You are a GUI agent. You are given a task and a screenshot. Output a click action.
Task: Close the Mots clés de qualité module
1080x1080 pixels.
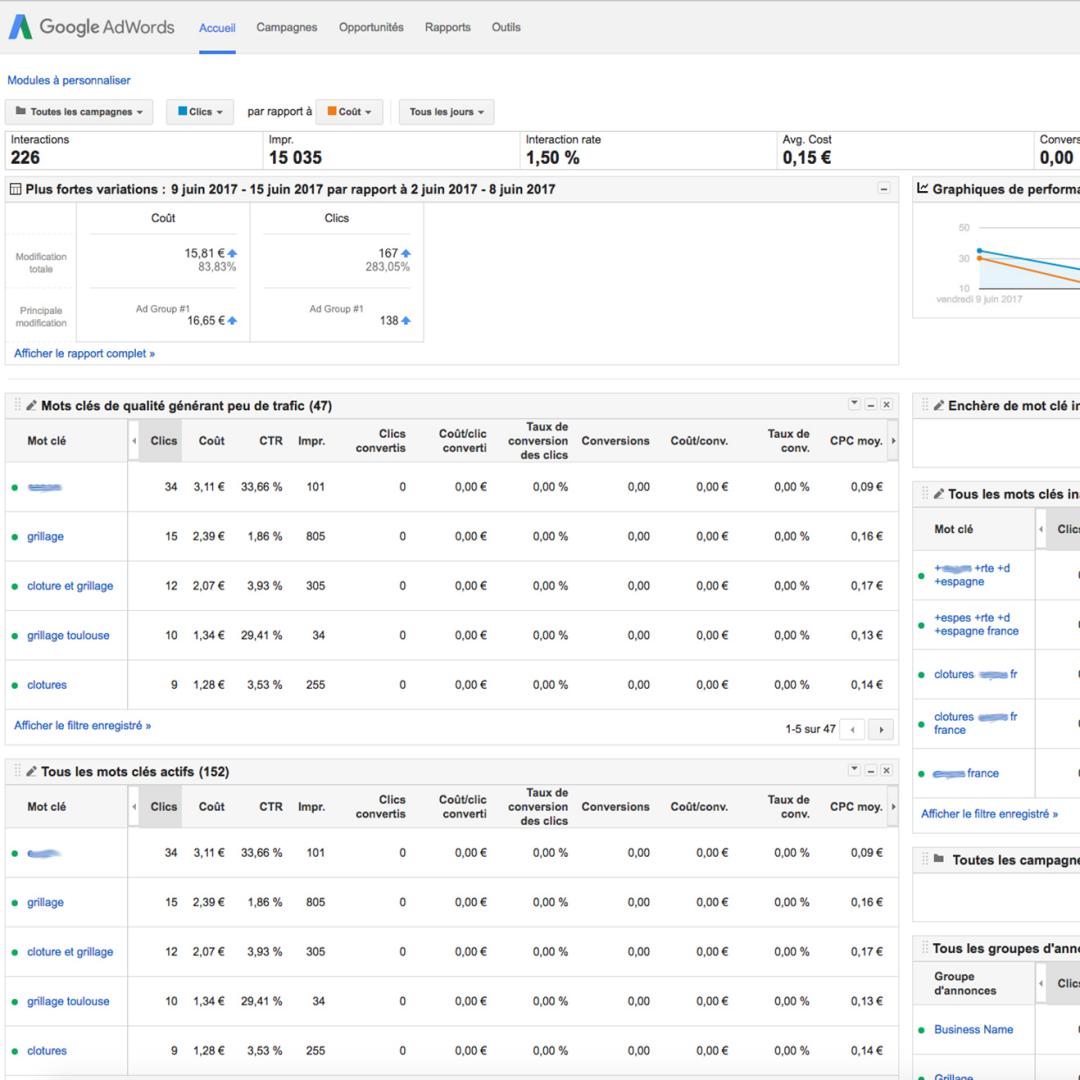(887, 405)
